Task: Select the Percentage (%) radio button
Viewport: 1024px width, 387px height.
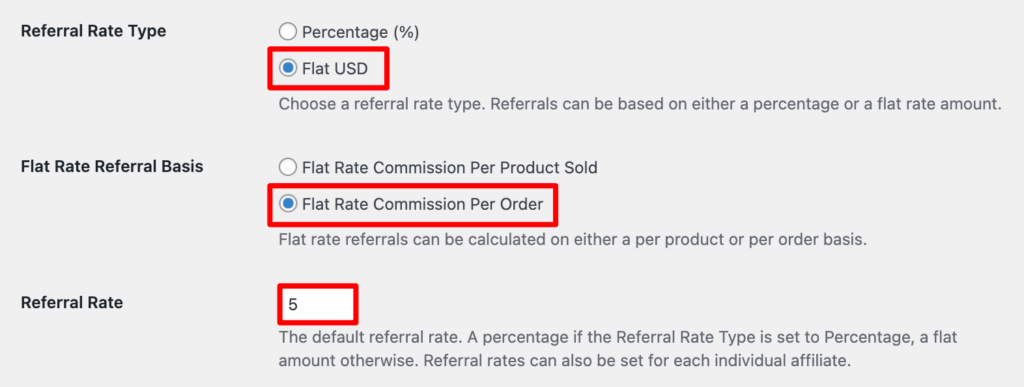Action: (x=287, y=32)
